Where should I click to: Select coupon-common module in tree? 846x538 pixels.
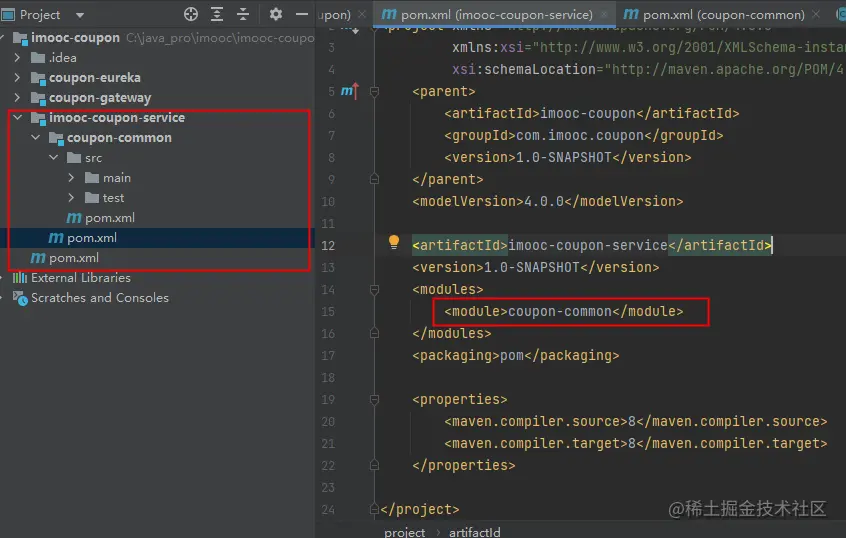pyautogui.click(x=111, y=137)
